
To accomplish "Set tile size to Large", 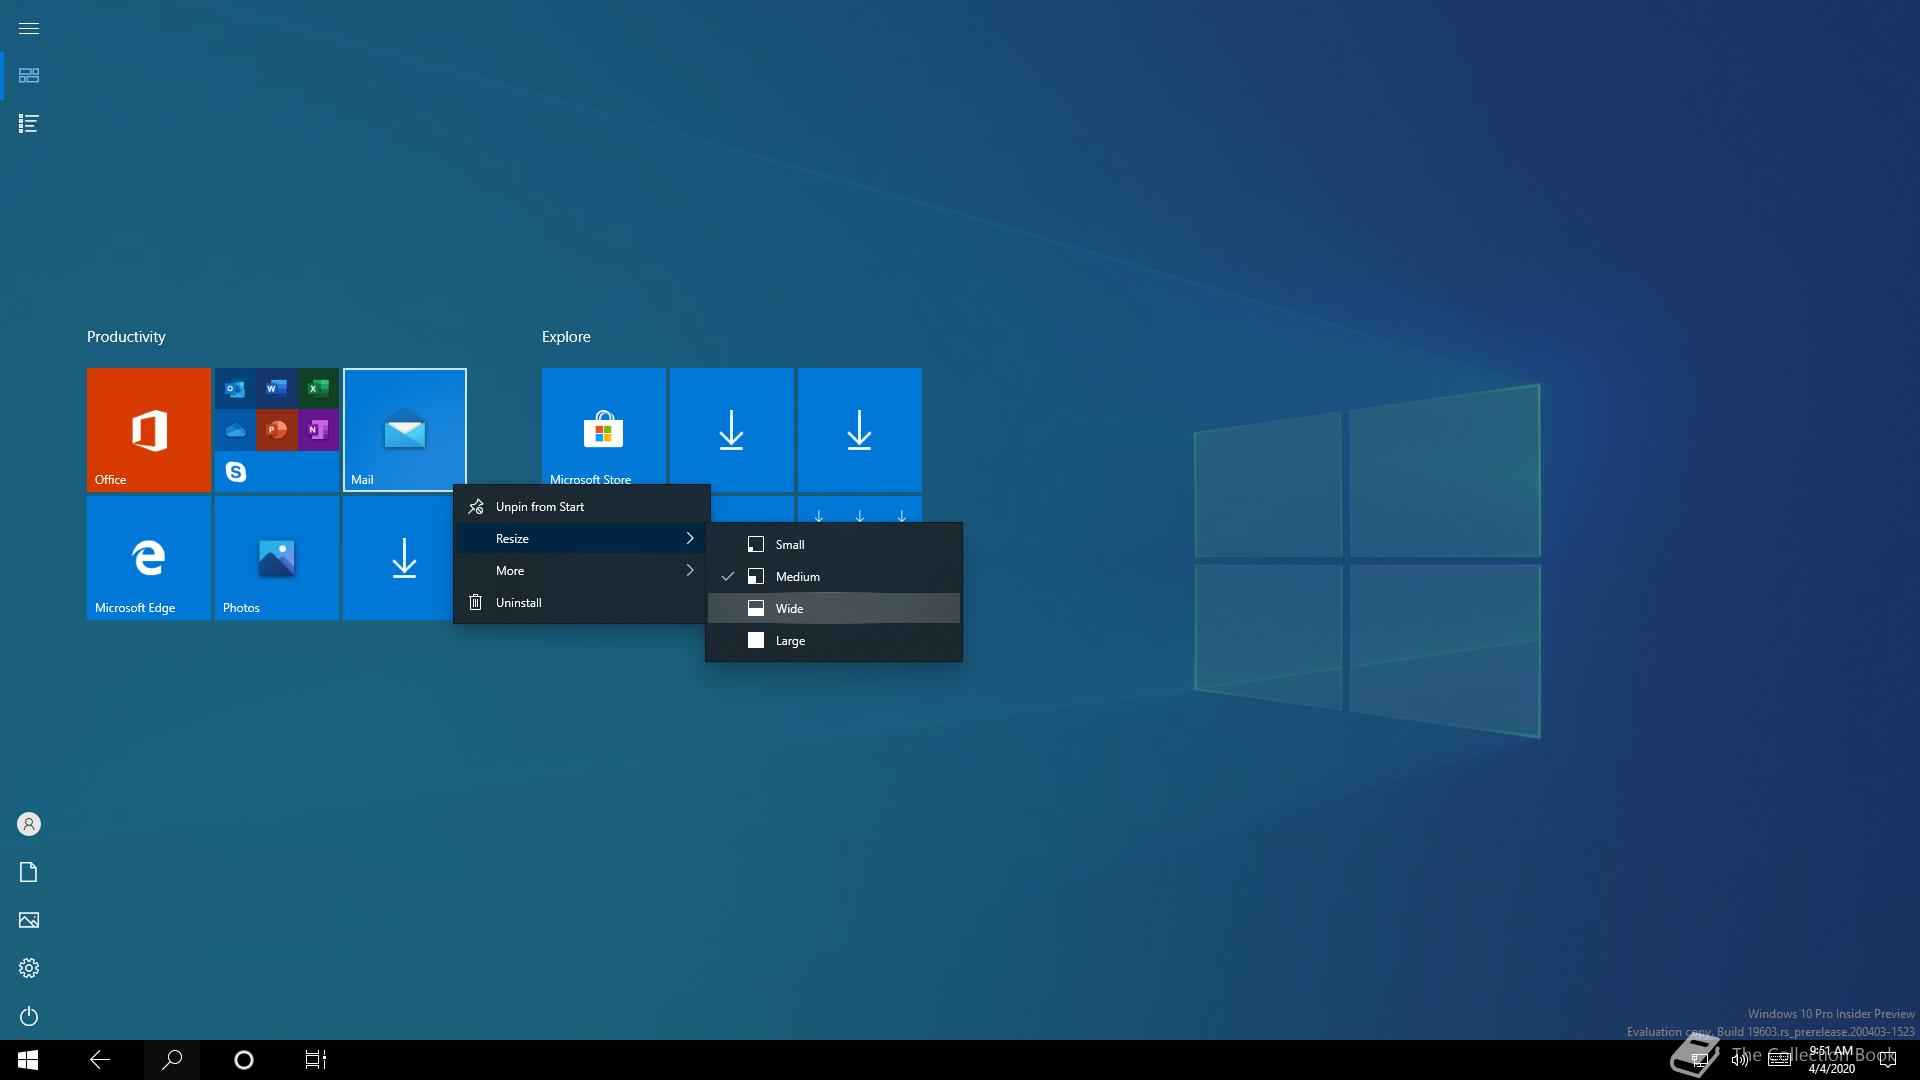I will (834, 641).
